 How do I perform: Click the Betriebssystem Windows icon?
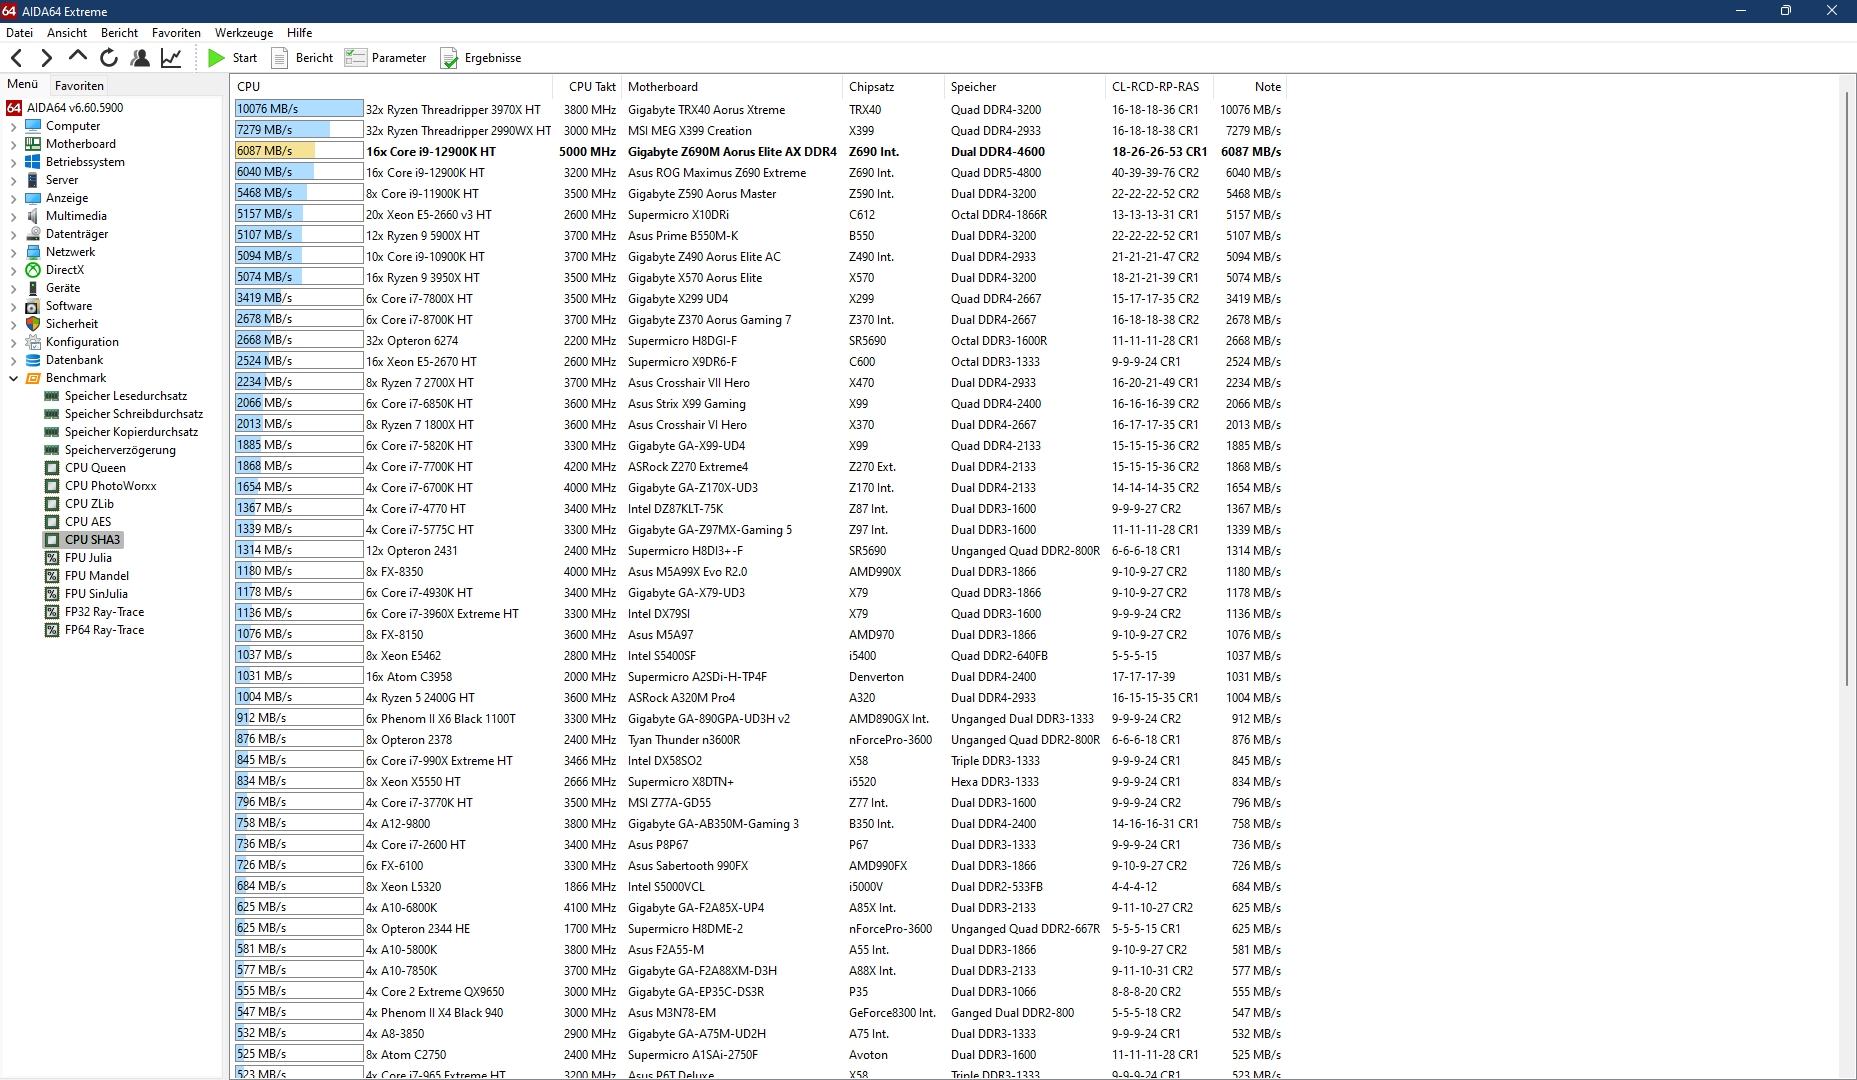click(x=33, y=162)
